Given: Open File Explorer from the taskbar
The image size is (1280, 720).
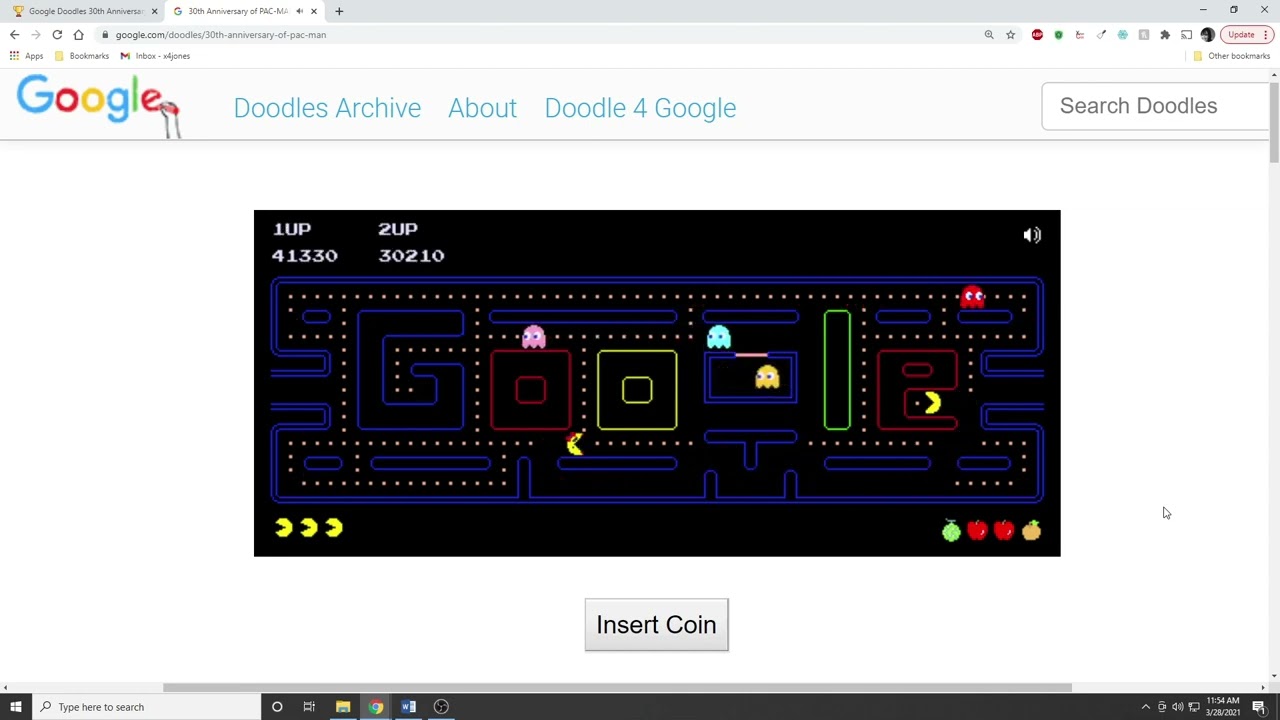Looking at the screenshot, I should (342, 707).
